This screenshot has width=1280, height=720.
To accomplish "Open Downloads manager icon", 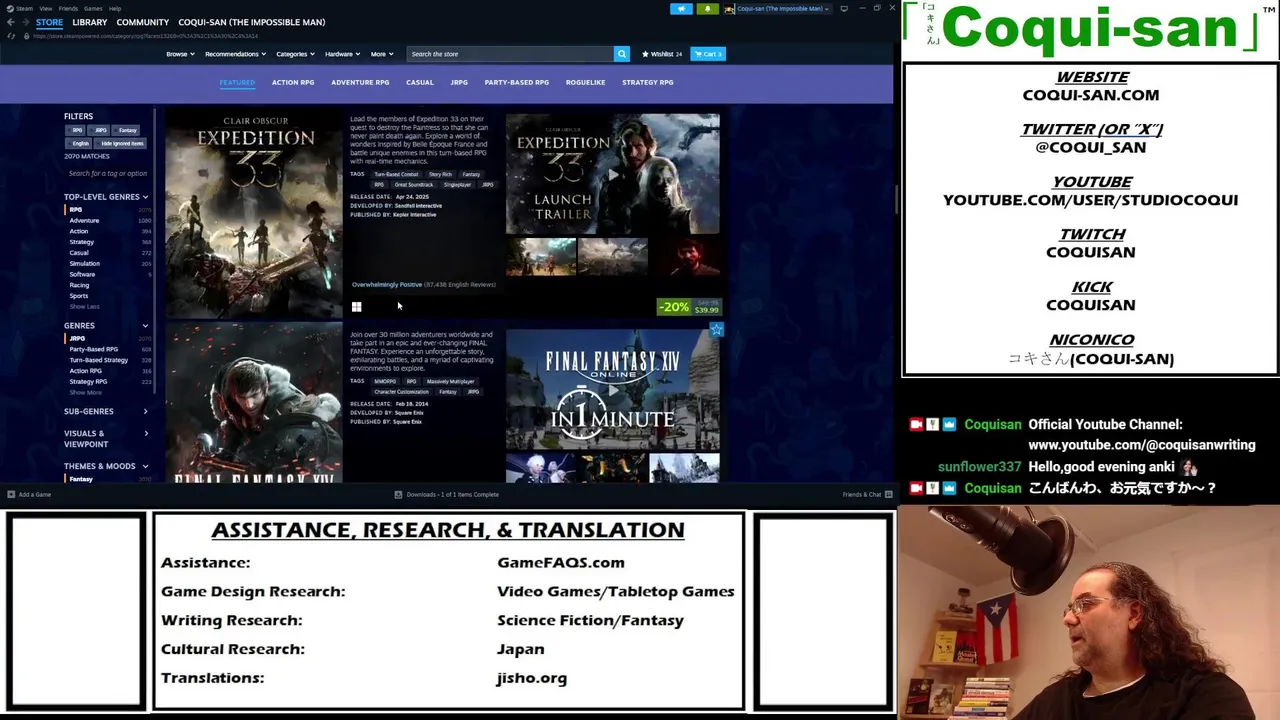I will [398, 494].
